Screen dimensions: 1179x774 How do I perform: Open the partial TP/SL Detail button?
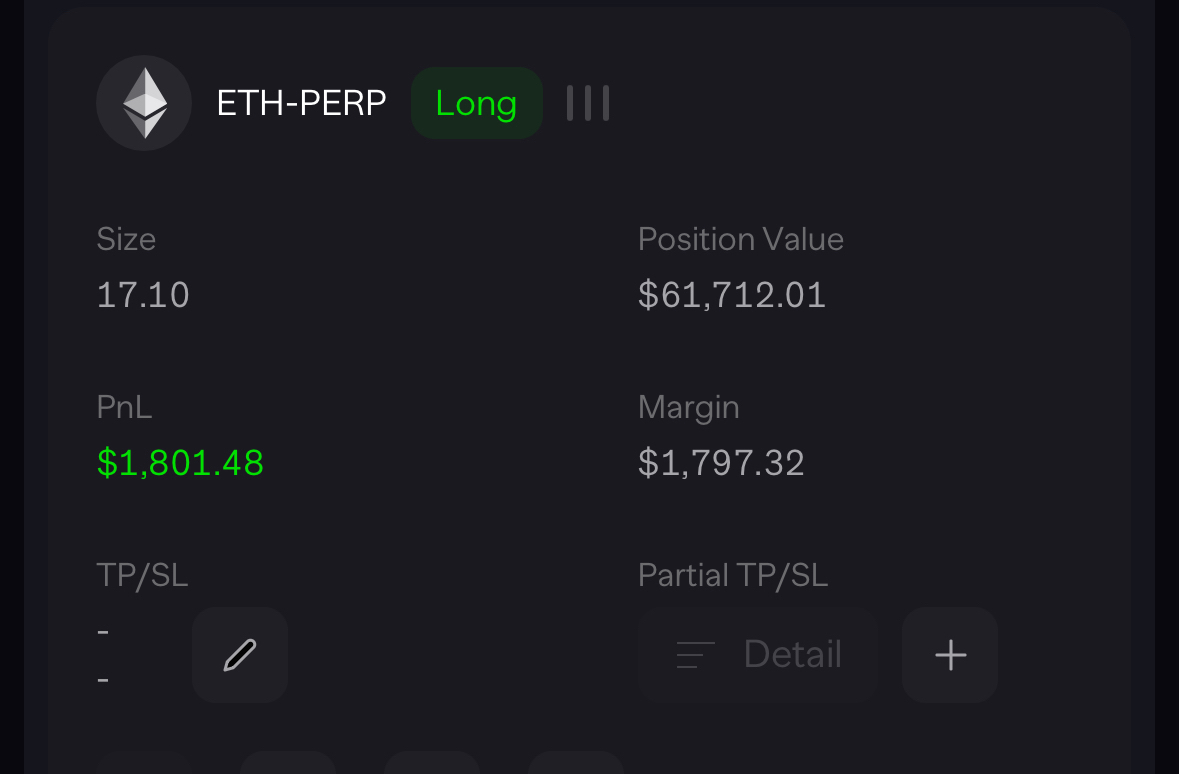(758, 655)
